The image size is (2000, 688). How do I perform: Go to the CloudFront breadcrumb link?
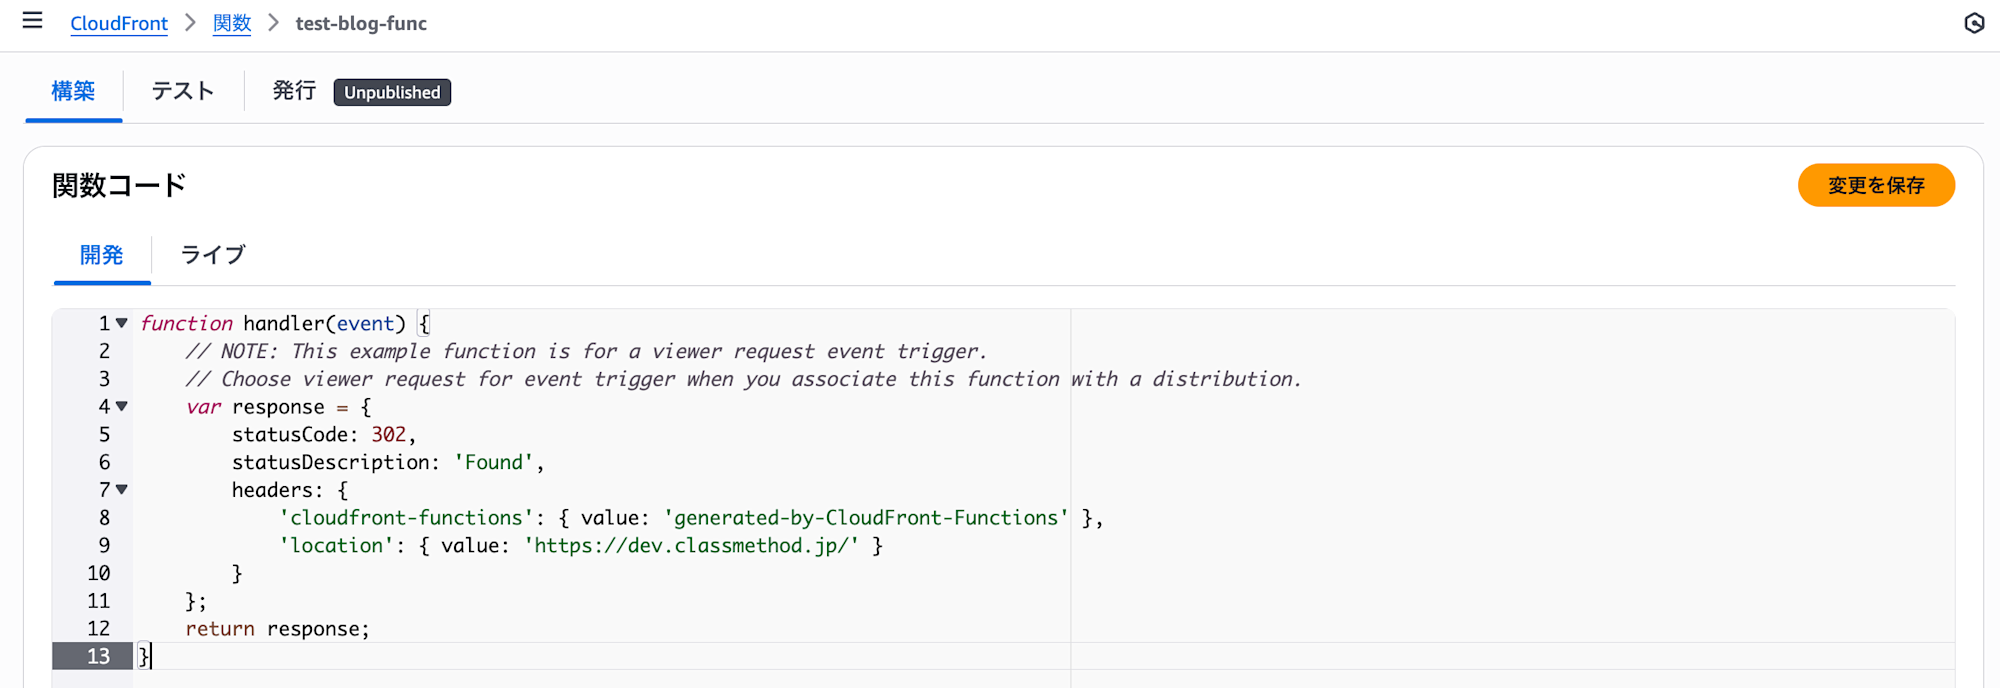118,23
